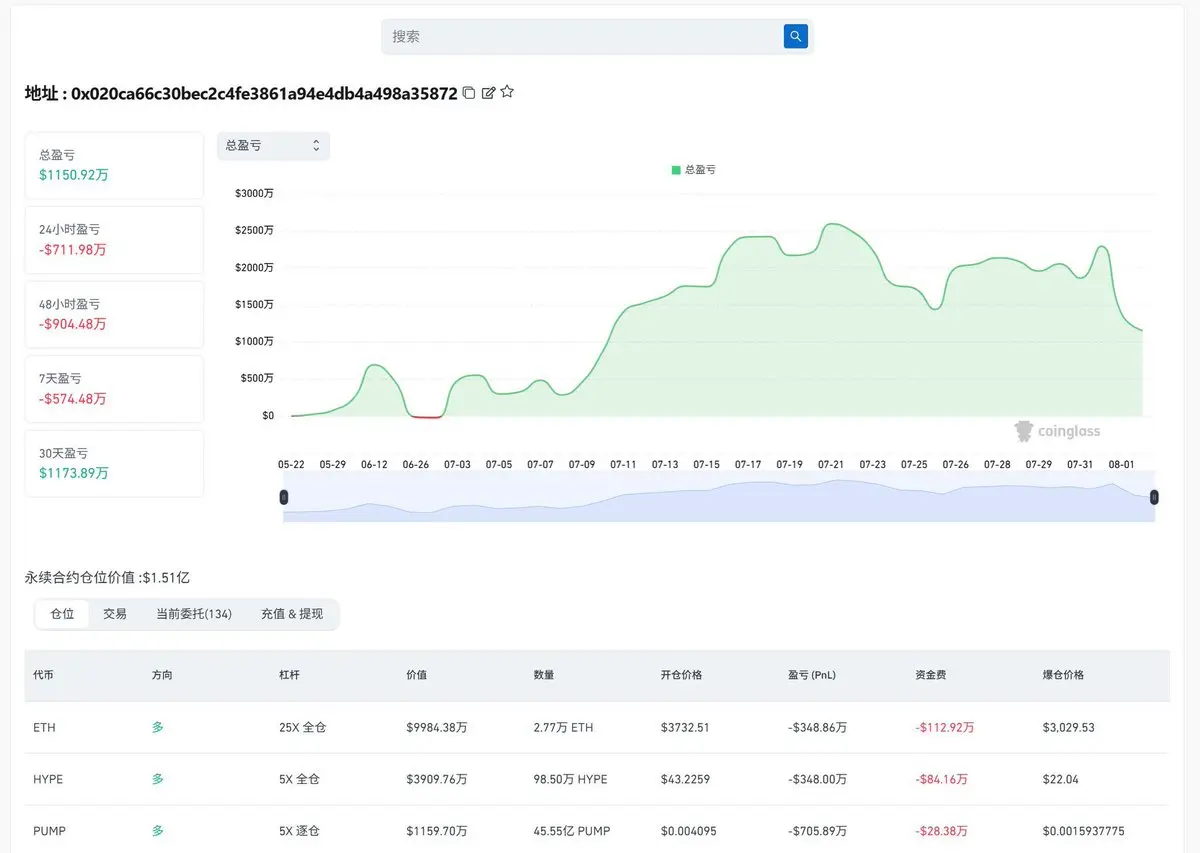Click ETH entry price $3732.51

coord(685,728)
